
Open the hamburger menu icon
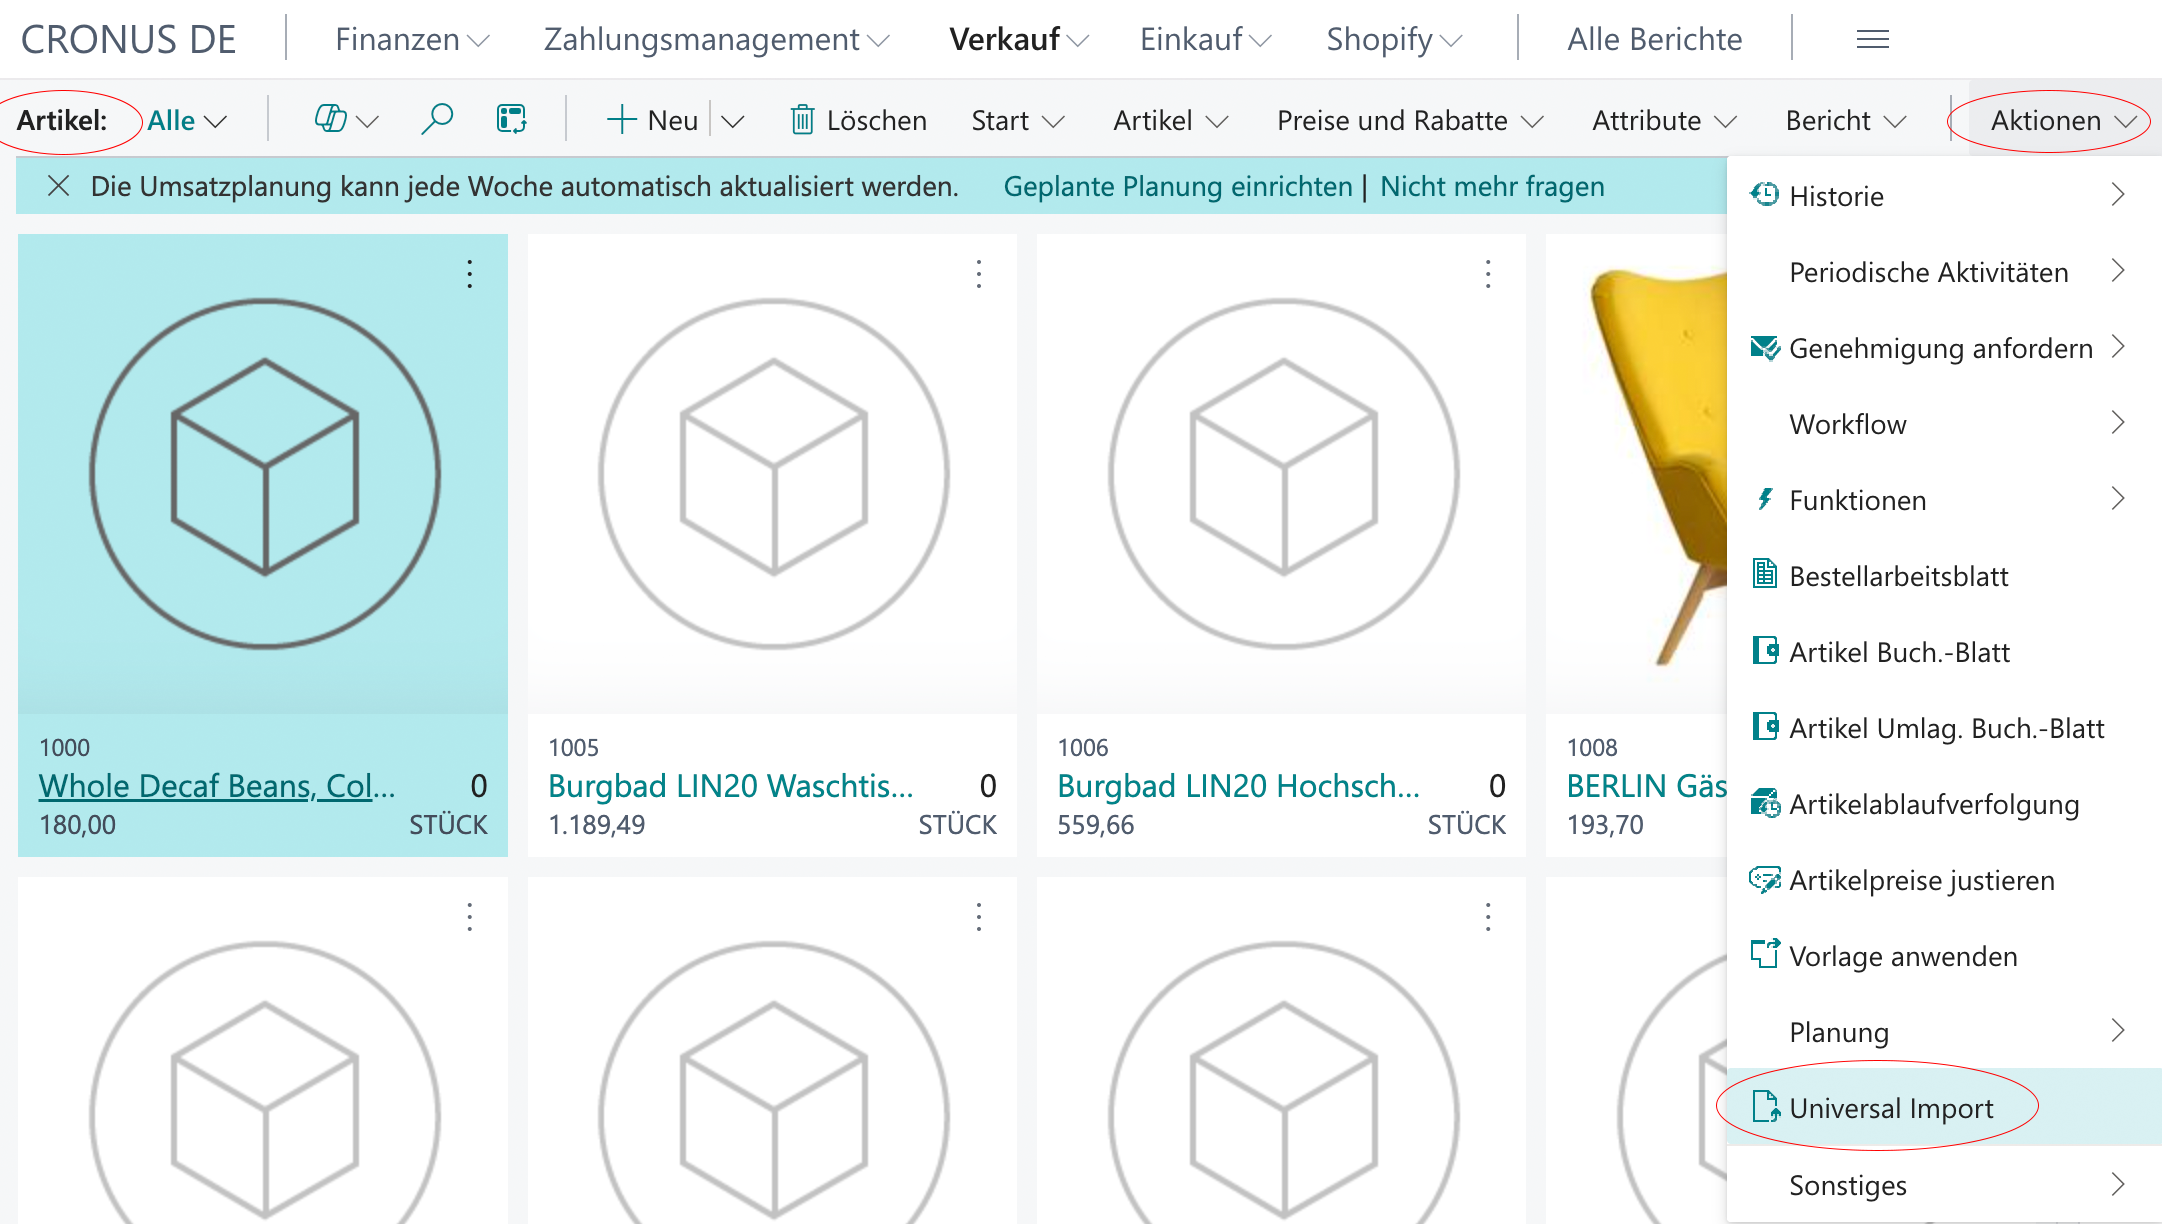point(1873,40)
